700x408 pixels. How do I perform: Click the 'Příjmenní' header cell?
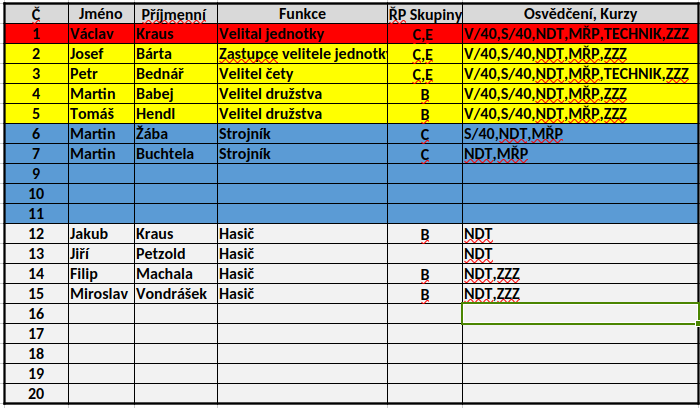[175, 14]
